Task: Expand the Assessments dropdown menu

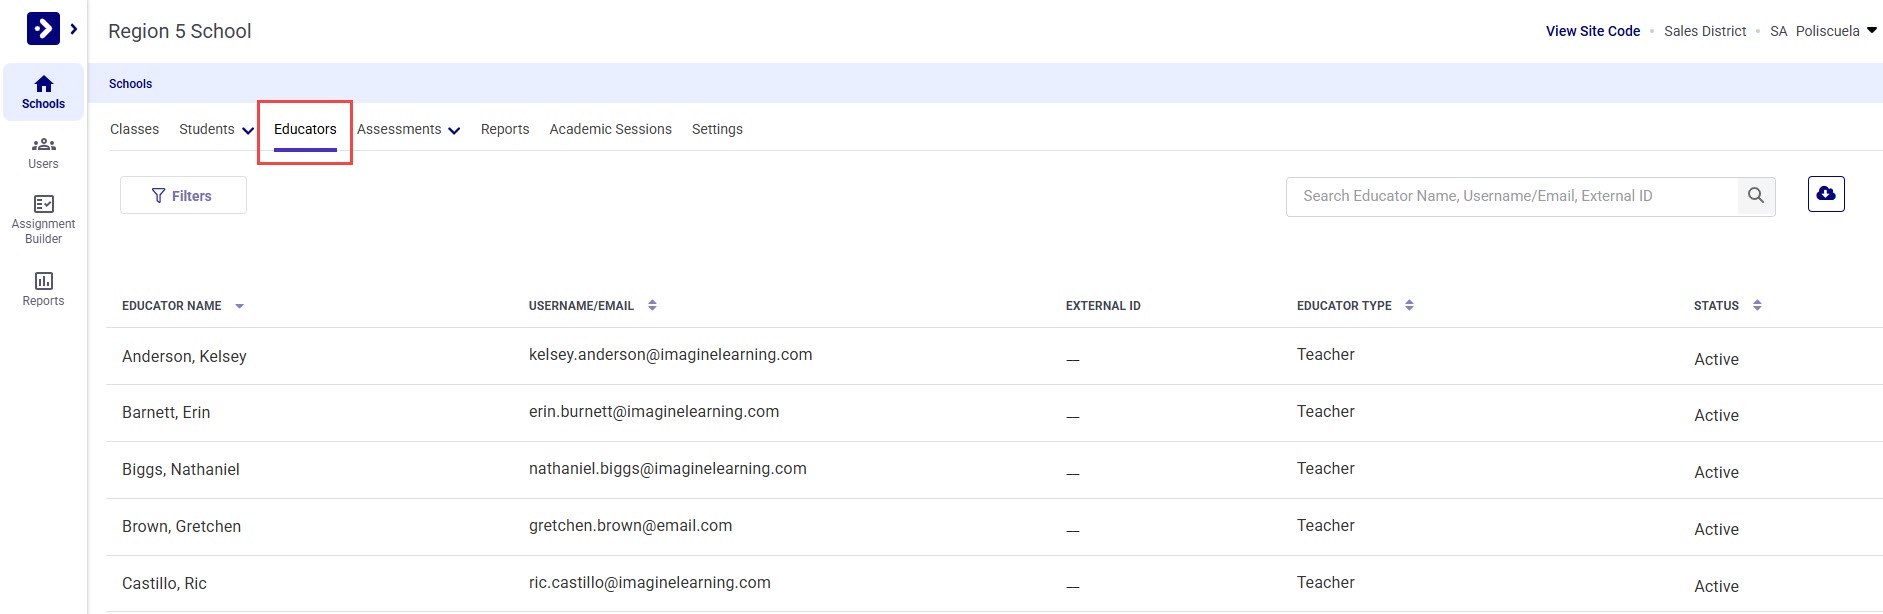Action: [x=408, y=130]
